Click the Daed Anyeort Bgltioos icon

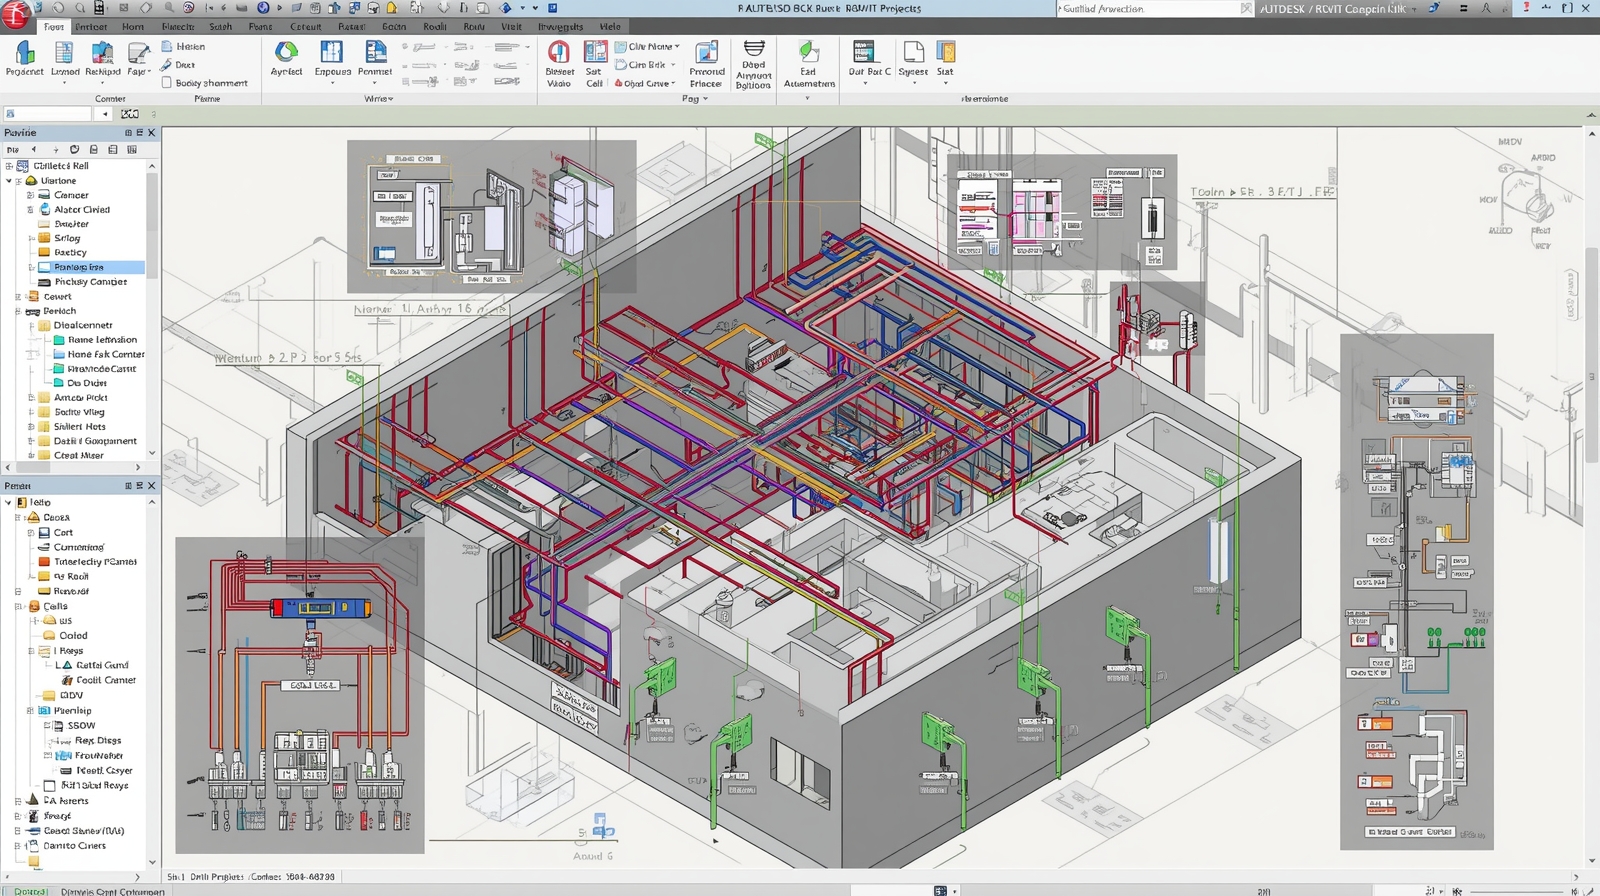pyautogui.click(x=753, y=49)
